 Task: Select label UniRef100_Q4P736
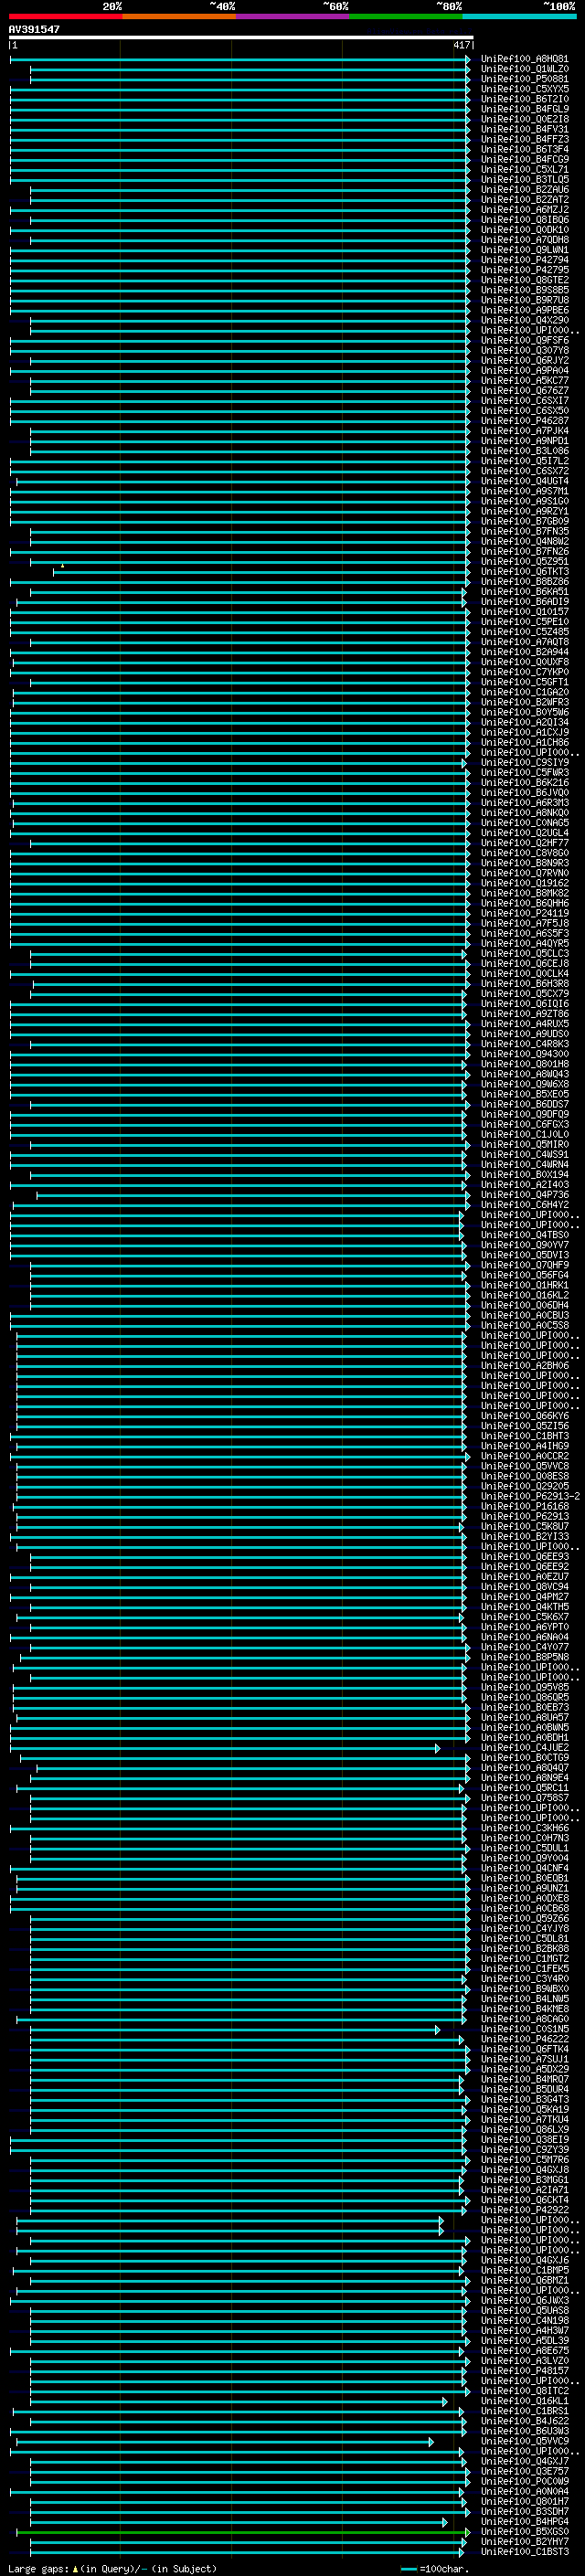(x=524, y=1195)
